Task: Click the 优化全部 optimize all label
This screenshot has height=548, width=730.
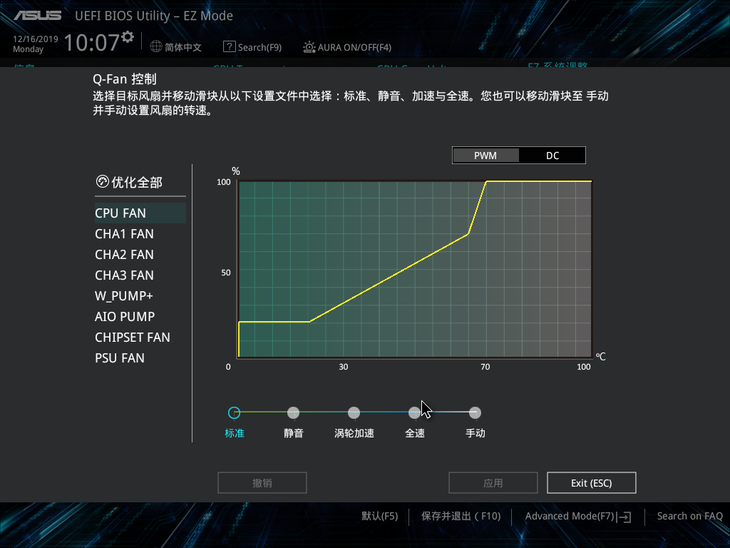Action: coord(137,182)
